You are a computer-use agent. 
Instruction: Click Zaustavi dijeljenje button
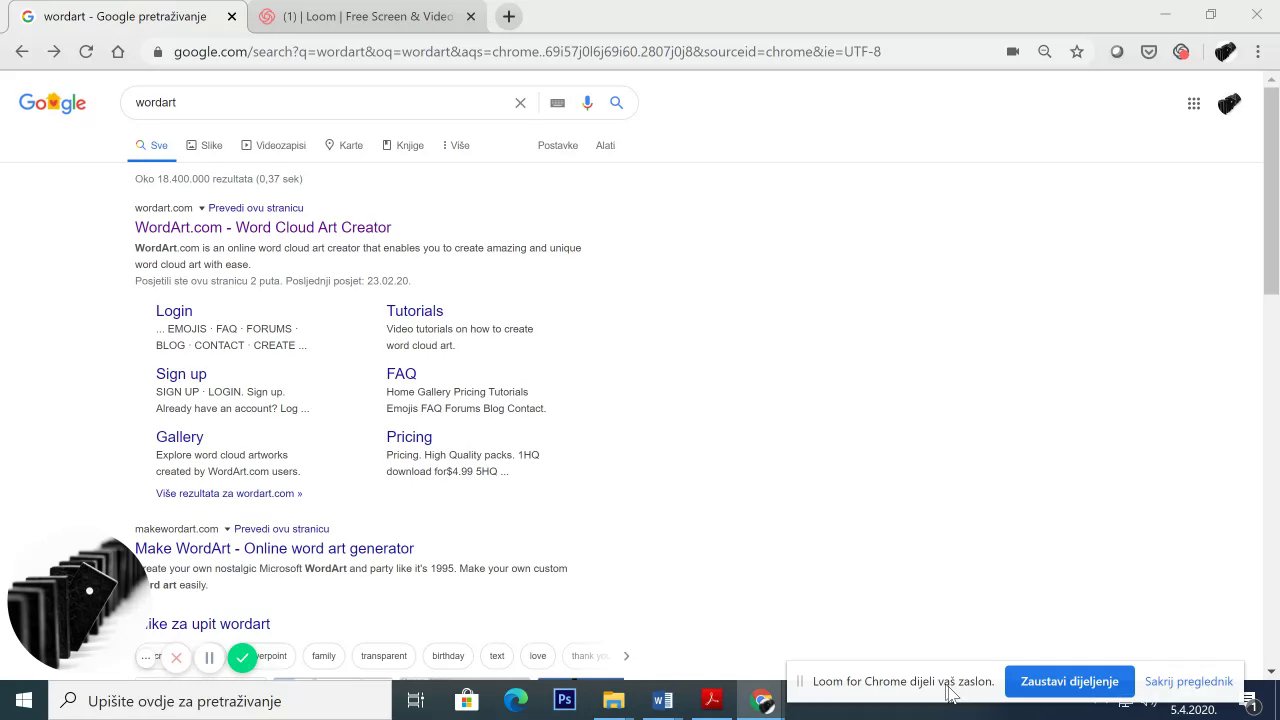[x=1070, y=682]
